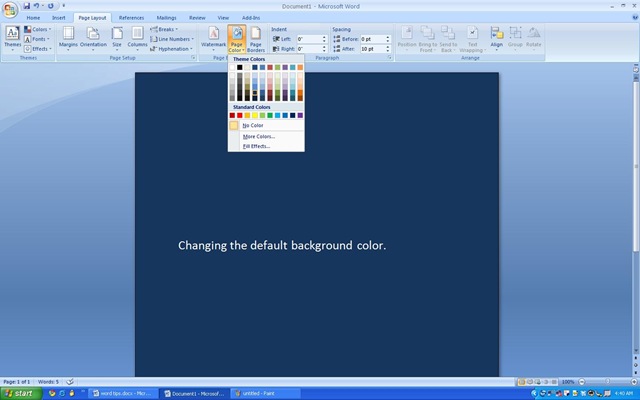Open the Watermark gallery
The image size is (640, 400).
213,39
